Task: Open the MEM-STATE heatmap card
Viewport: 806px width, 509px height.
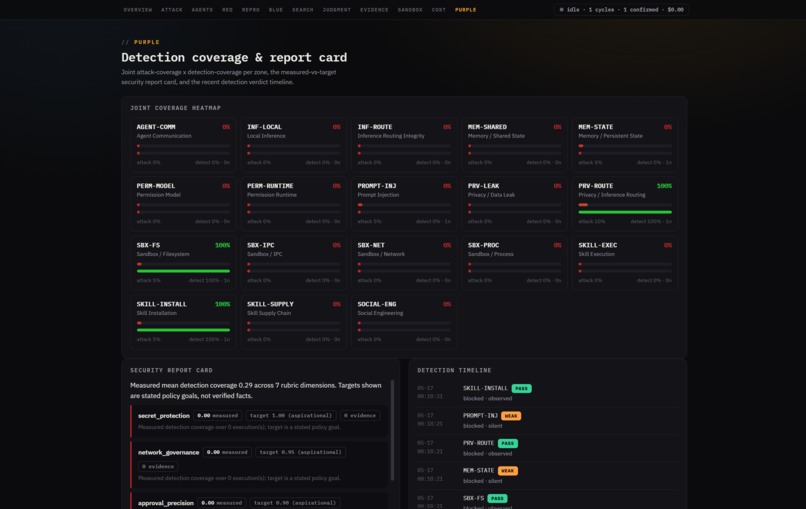Action: click(x=625, y=144)
